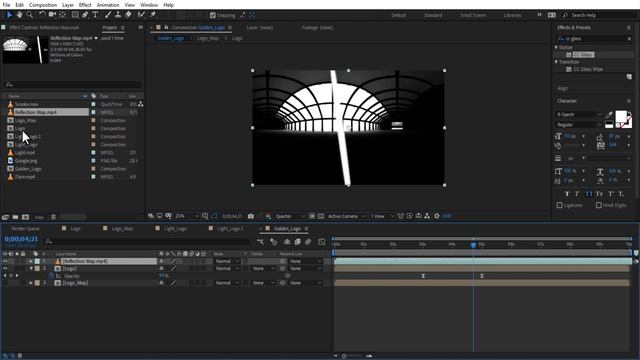This screenshot has width=640, height=360.
Task: Select CC Glass Wipe transition effect
Action: tap(588, 69)
